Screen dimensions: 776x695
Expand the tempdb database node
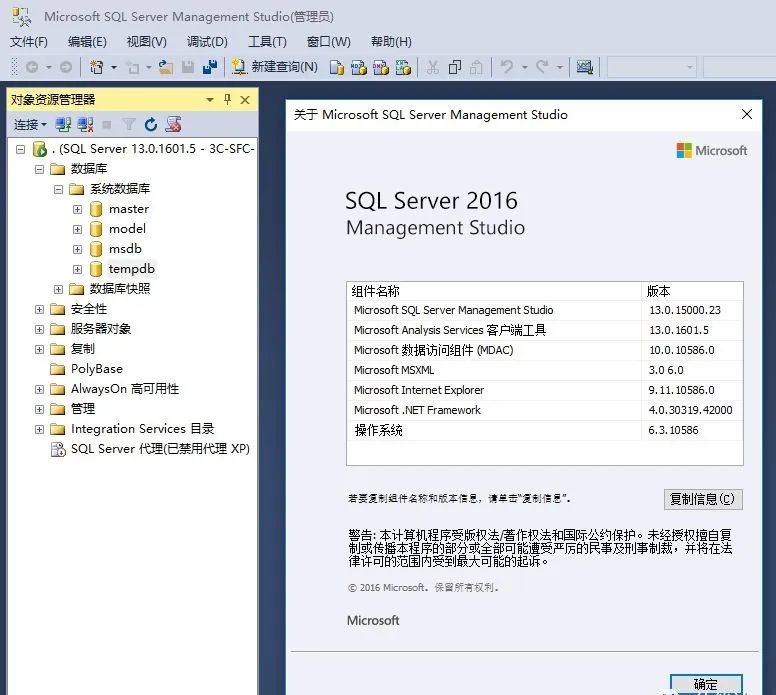pyautogui.click(x=78, y=269)
